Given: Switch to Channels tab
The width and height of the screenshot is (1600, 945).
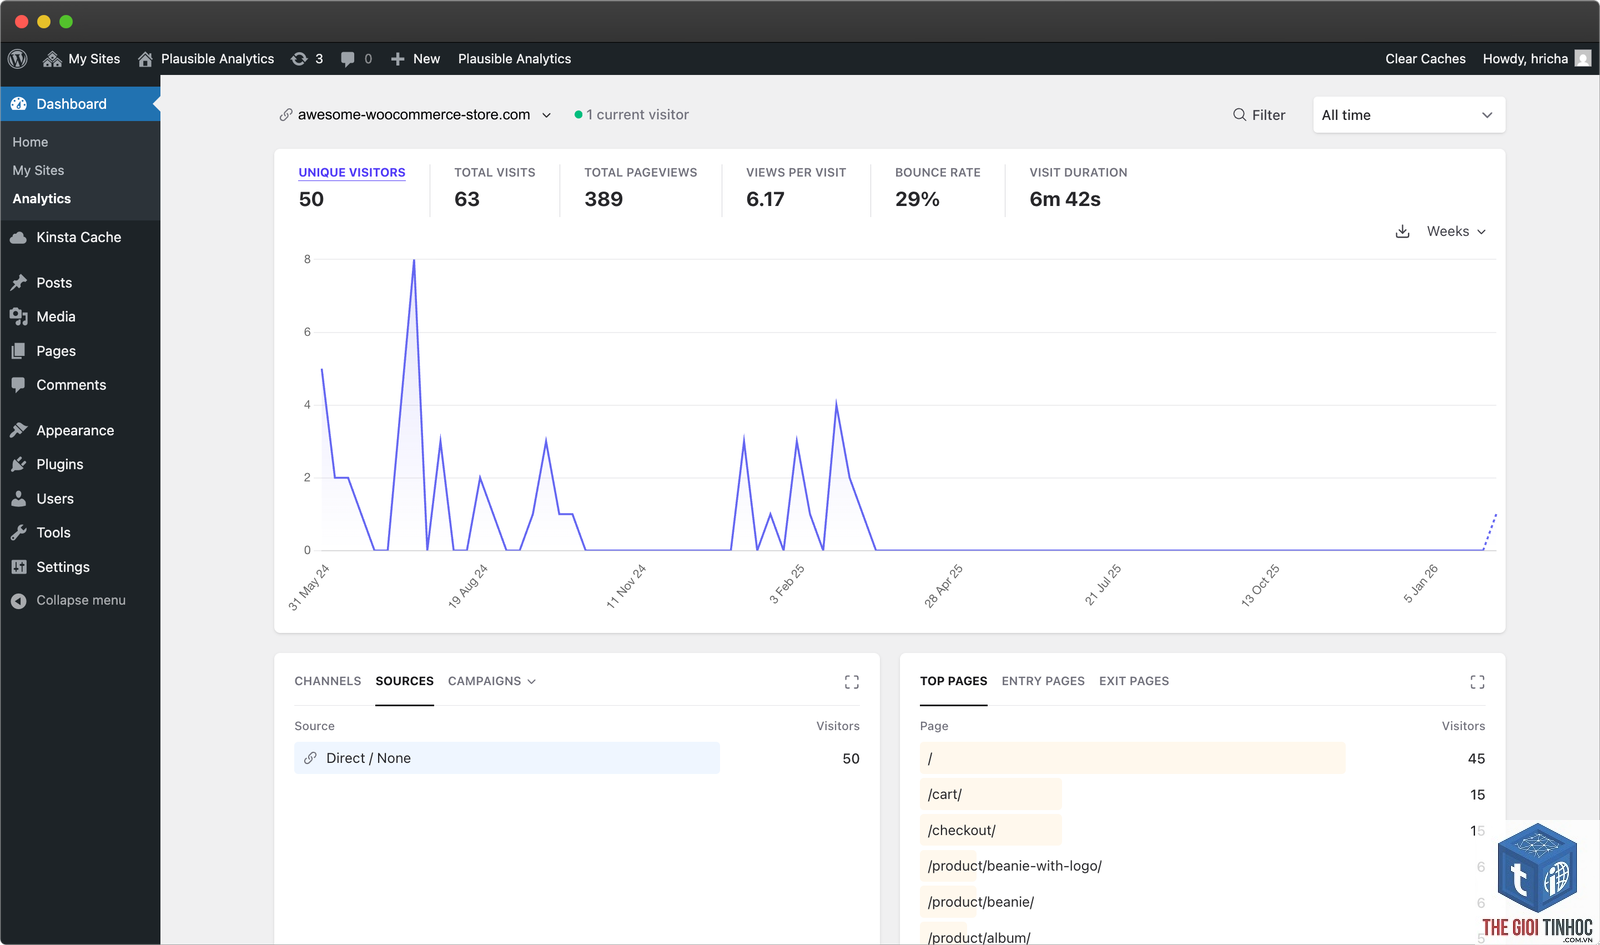Looking at the screenshot, I should [x=328, y=681].
